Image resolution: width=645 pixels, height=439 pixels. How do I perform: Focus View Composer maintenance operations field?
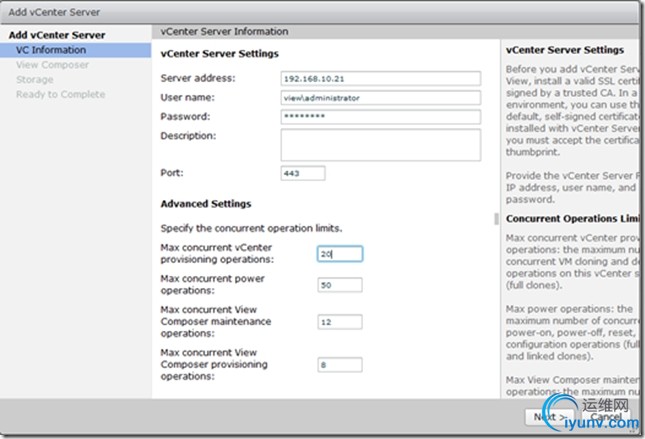coord(340,322)
